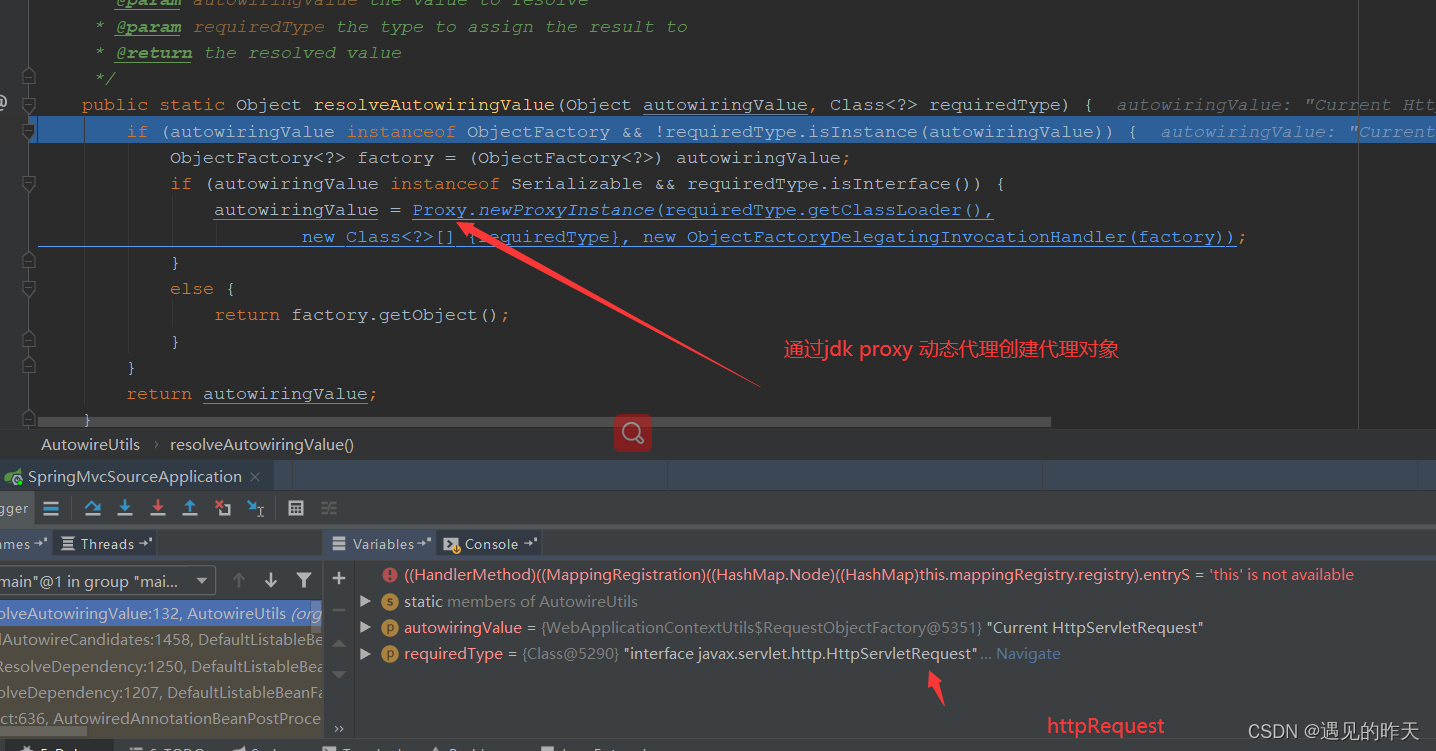The image size is (1436, 751).
Task: Click the Trace Current Stream Chain icon
Action: point(329,508)
